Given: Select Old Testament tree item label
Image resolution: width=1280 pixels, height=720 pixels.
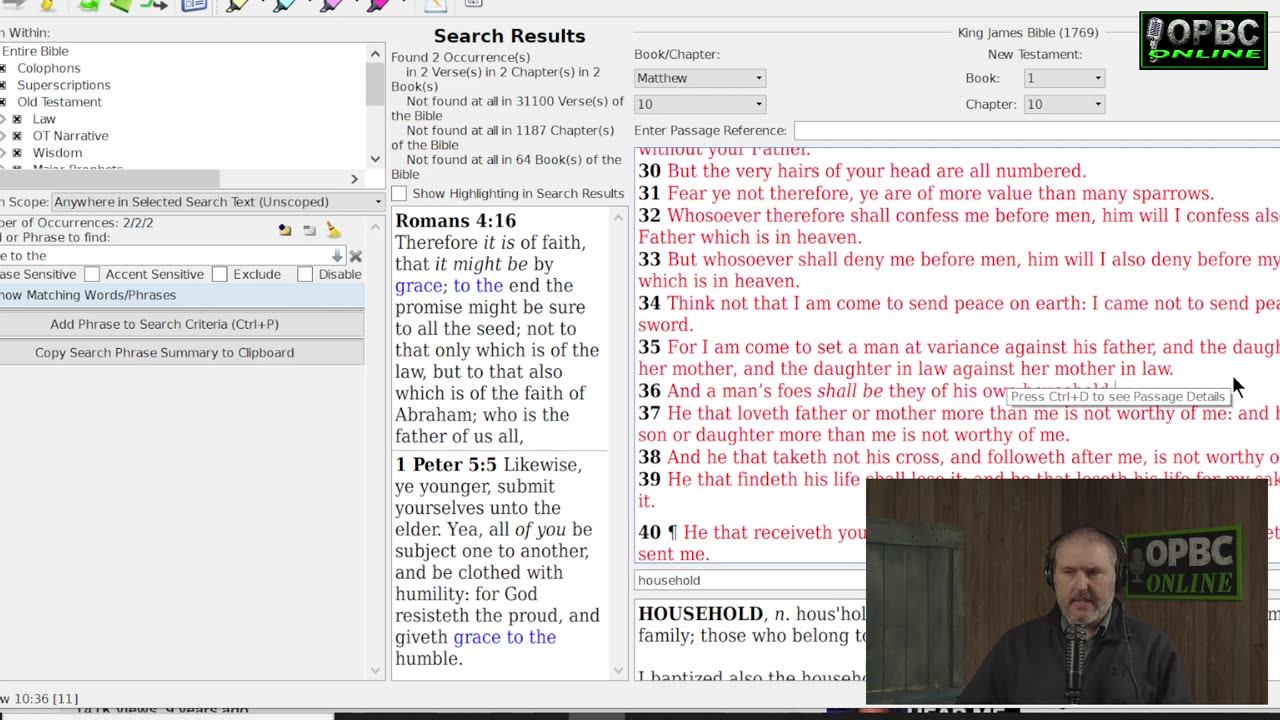Looking at the screenshot, I should tap(59, 102).
